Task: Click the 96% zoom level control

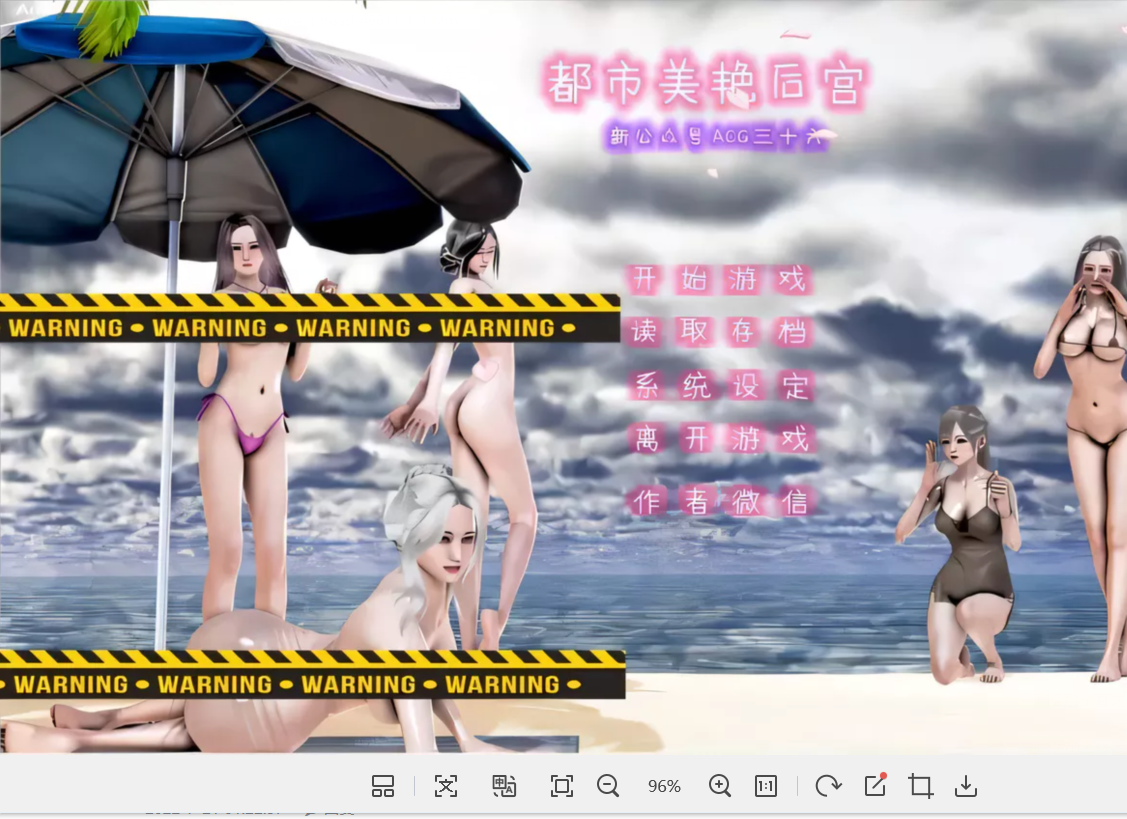Action: click(x=664, y=786)
